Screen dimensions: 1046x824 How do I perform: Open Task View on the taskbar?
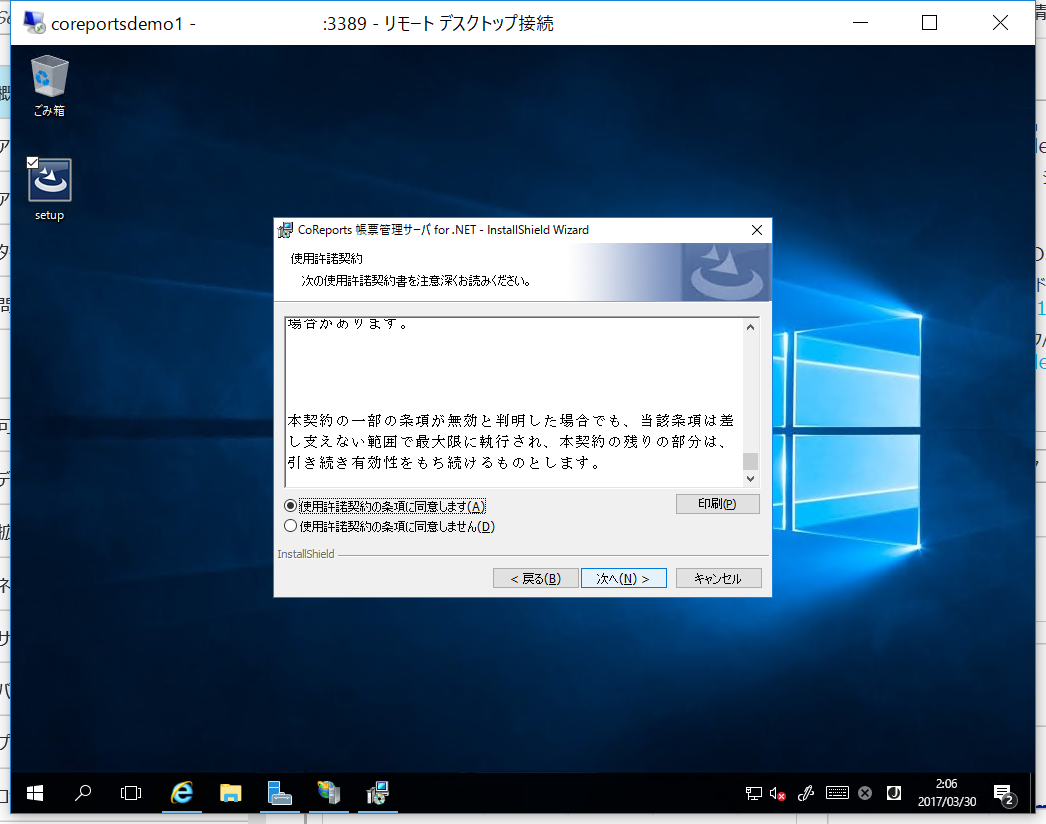pyautogui.click(x=131, y=793)
